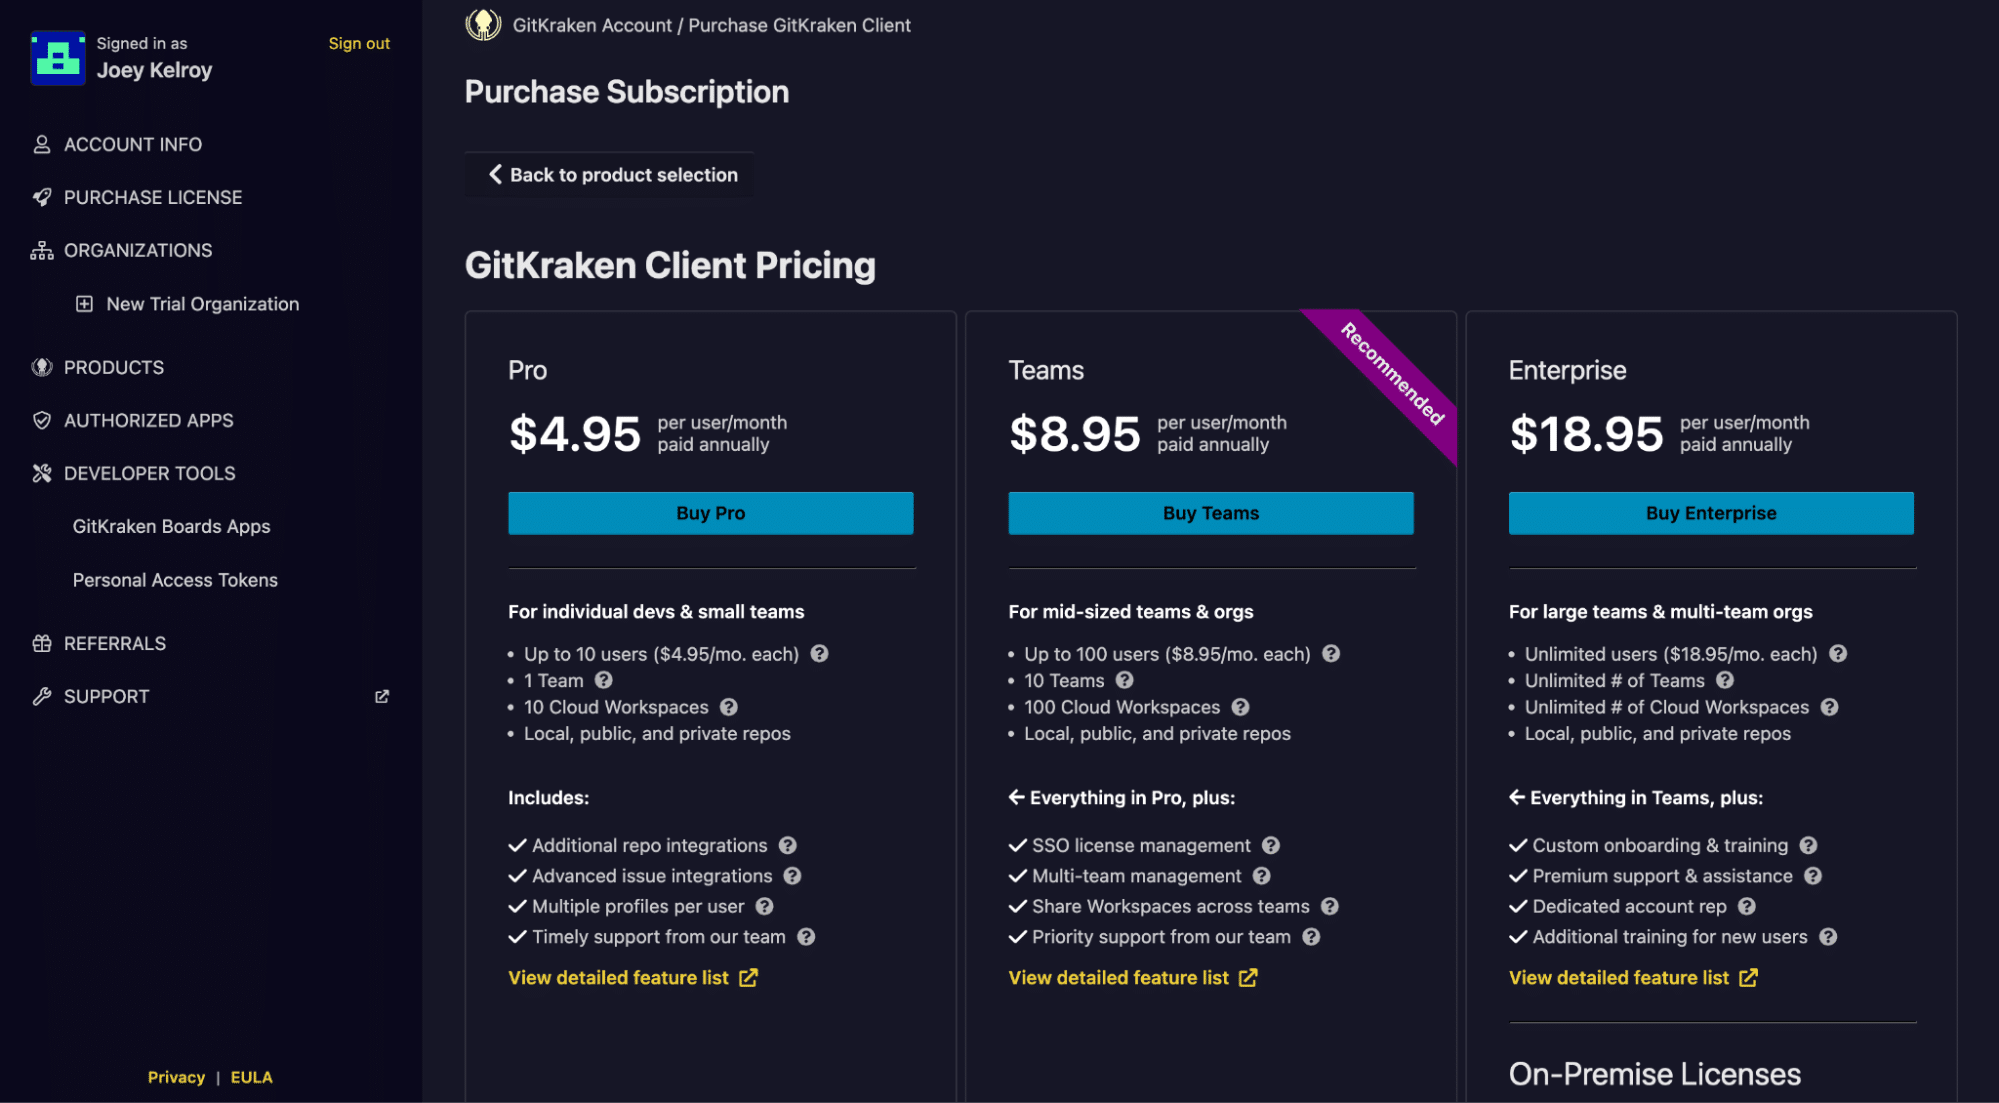Image resolution: width=1999 pixels, height=1103 pixels.
Task: Open Personal Access Tokens
Action: pyautogui.click(x=175, y=580)
